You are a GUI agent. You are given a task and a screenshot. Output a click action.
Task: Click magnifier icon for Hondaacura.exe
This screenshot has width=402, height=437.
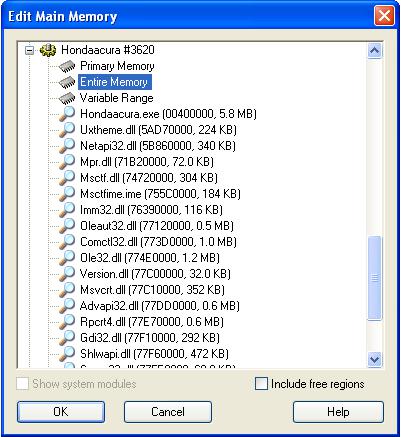(67, 114)
